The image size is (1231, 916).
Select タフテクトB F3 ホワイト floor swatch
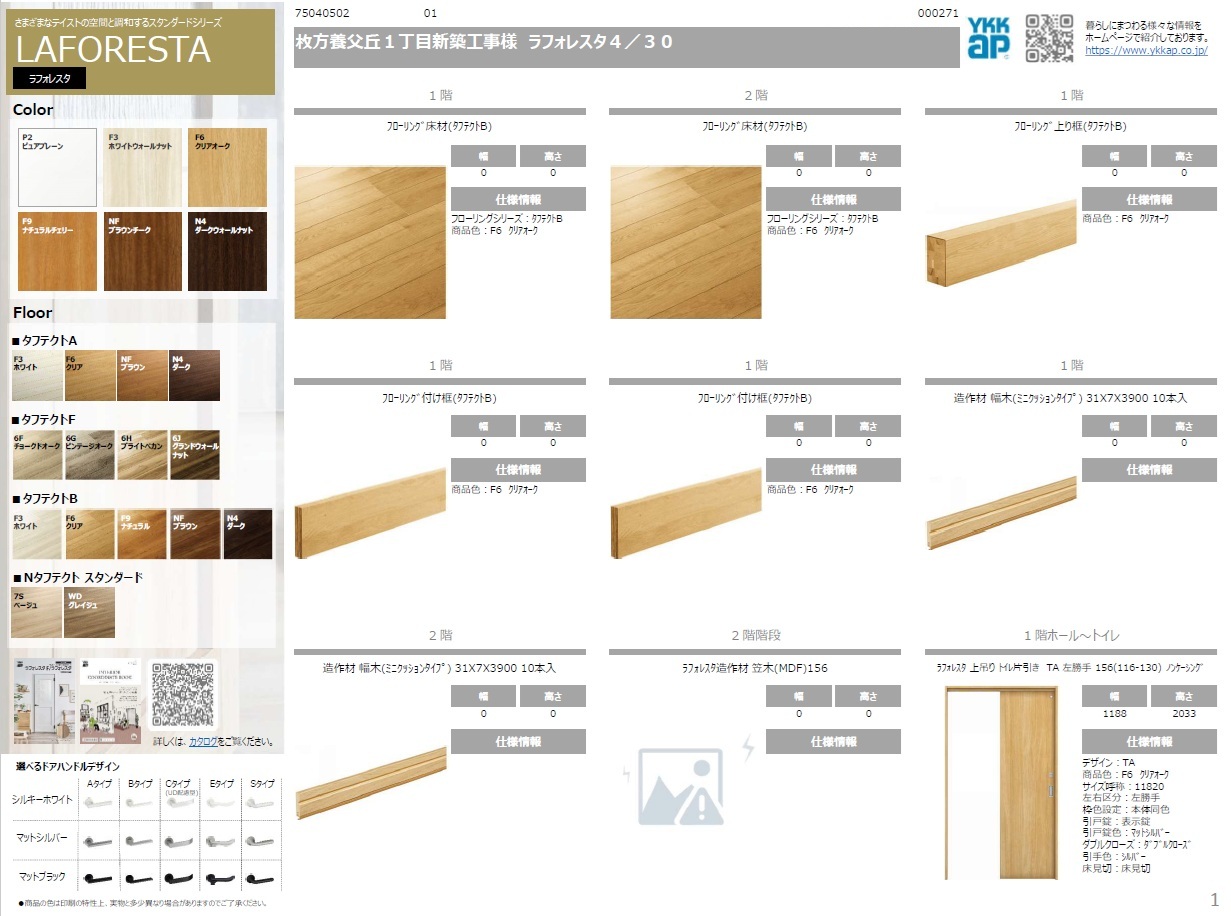point(37,534)
